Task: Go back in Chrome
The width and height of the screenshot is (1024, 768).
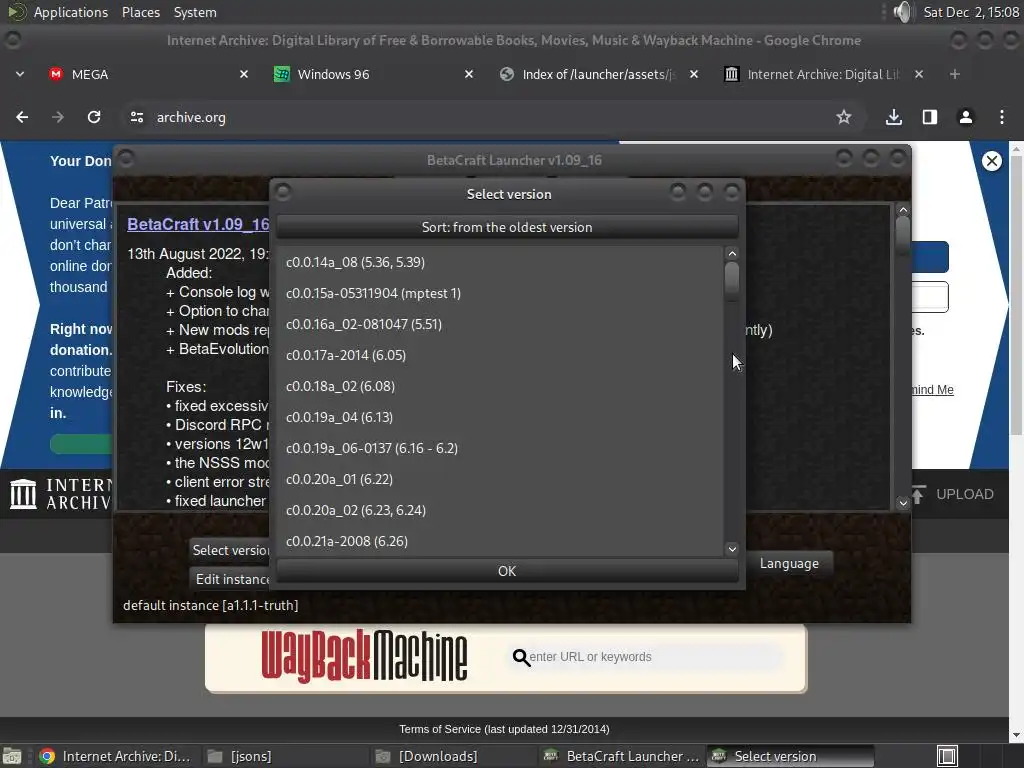Action: [x=22, y=117]
